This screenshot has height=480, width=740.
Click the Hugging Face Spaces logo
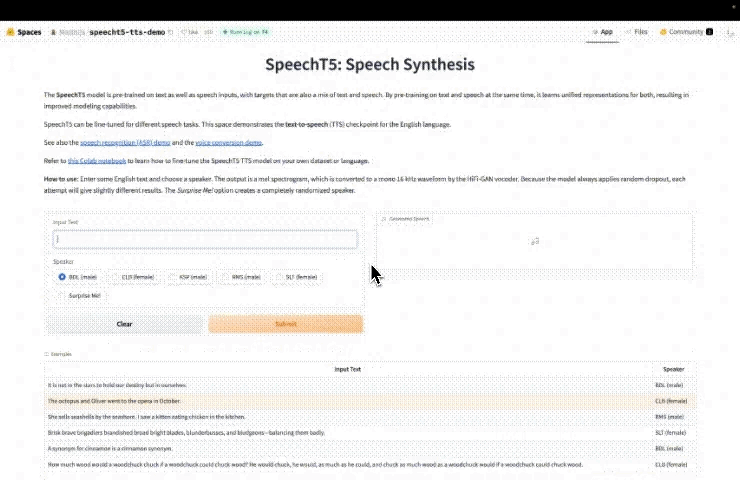10,32
